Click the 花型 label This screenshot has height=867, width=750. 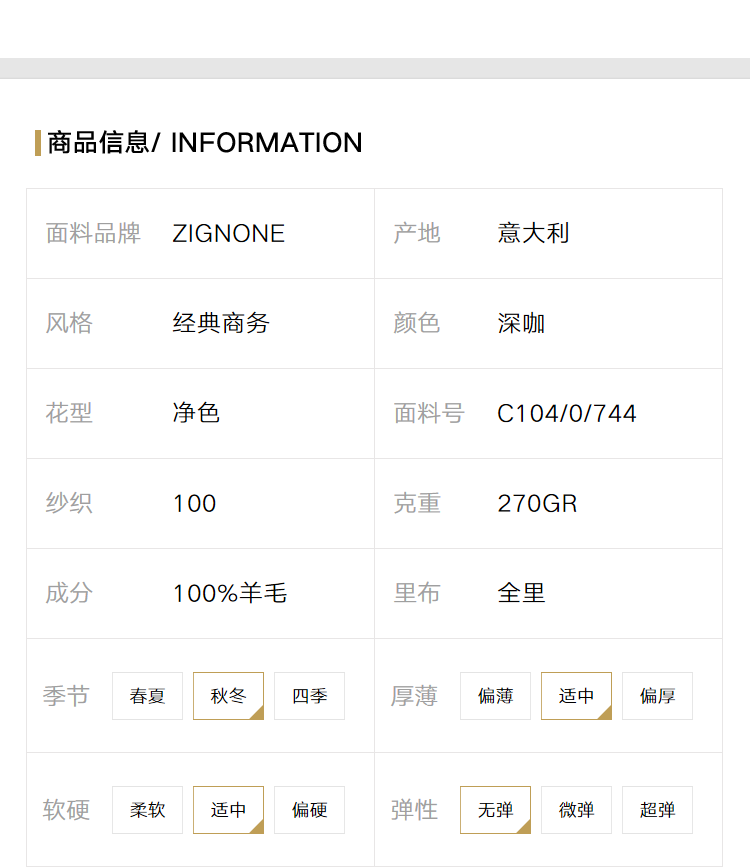pos(69,413)
